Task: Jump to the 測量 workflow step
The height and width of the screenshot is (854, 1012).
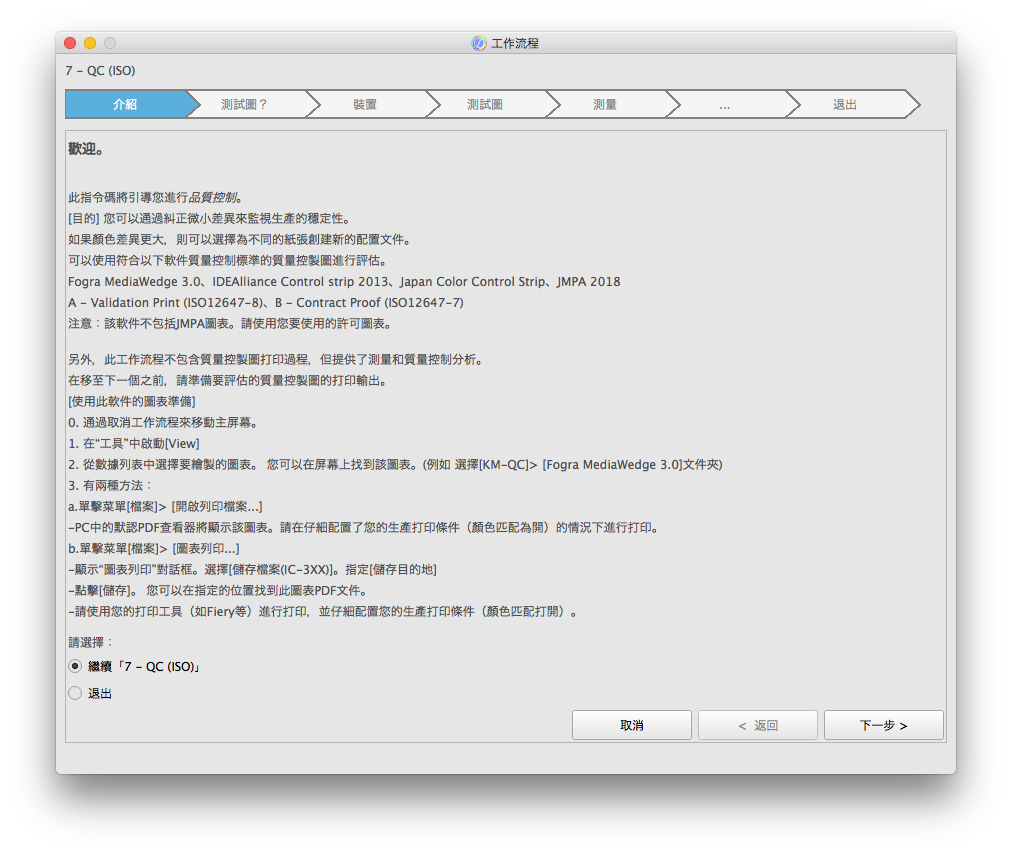Action: [x=605, y=105]
